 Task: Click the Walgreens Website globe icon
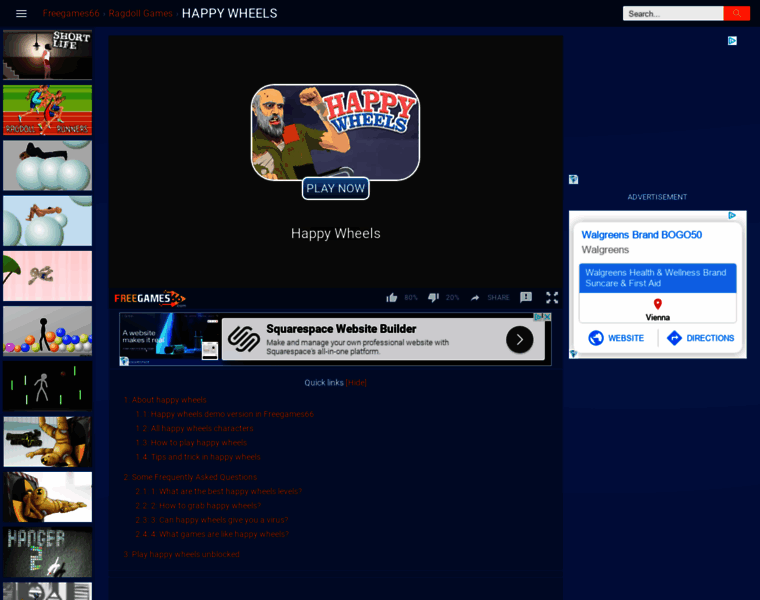tap(596, 338)
